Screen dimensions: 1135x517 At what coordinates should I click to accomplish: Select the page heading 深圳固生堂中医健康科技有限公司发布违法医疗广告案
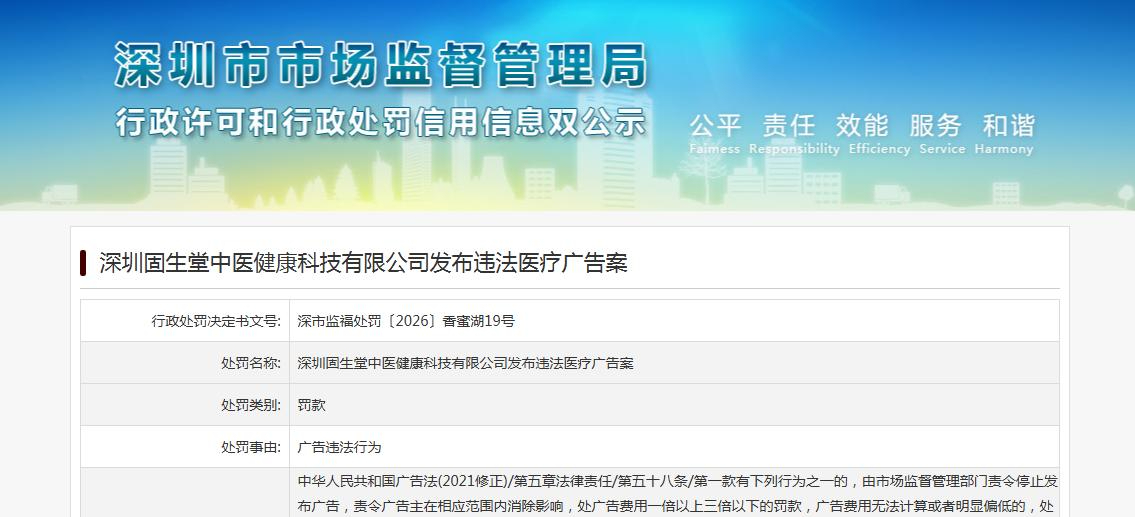pyautogui.click(x=363, y=263)
